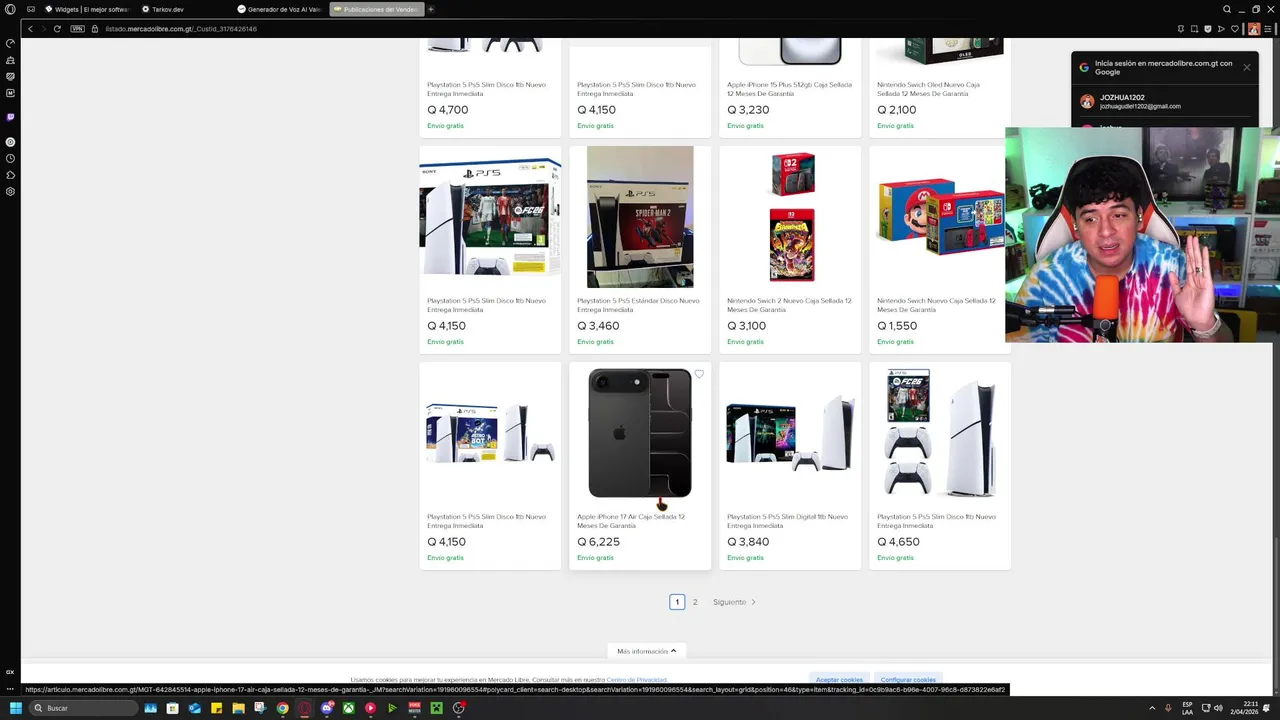Open settings gear in Opera sidebar
This screenshot has width=1280, height=720.
(x=10, y=191)
